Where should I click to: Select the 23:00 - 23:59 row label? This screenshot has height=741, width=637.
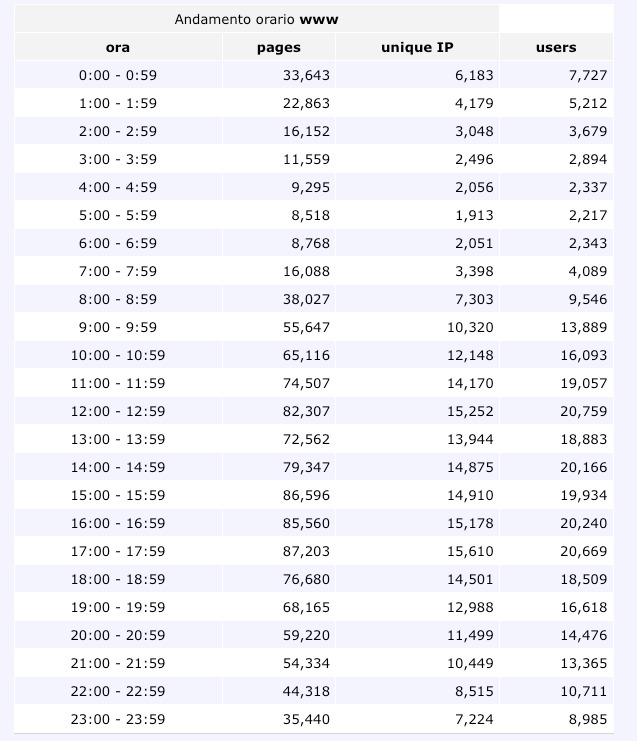pos(118,719)
